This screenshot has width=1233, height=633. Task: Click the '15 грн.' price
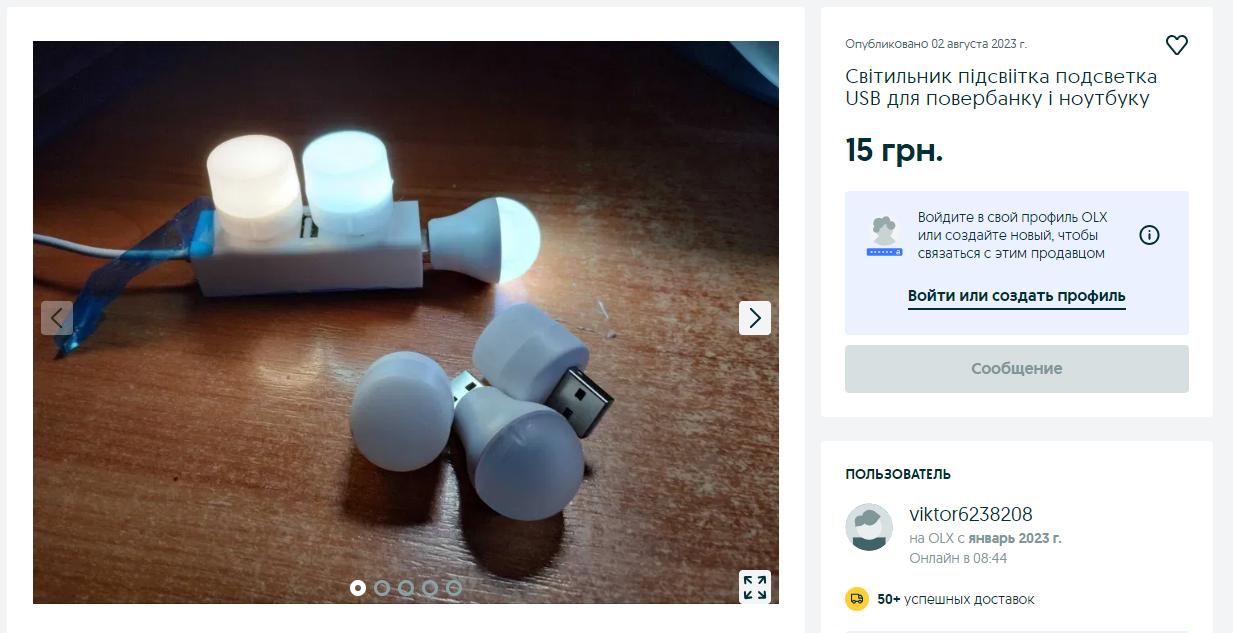[894, 150]
